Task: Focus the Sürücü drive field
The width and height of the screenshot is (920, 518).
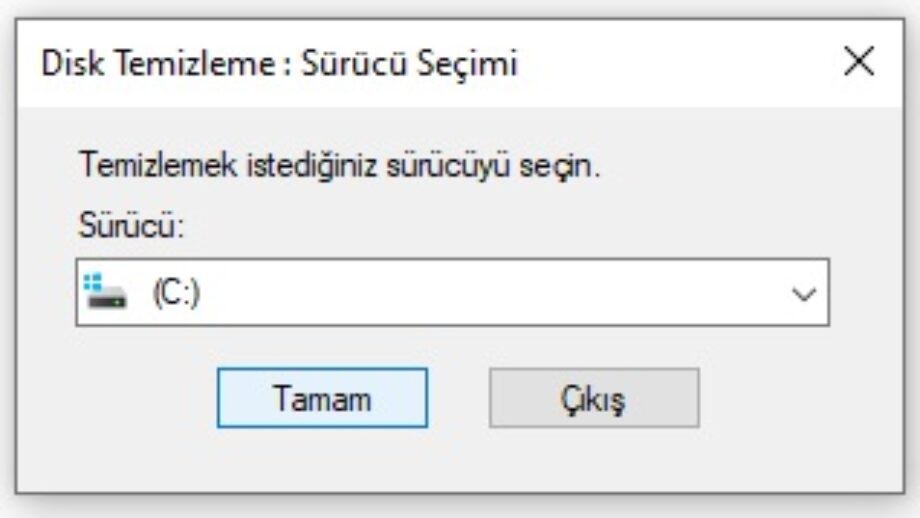Action: click(x=452, y=293)
